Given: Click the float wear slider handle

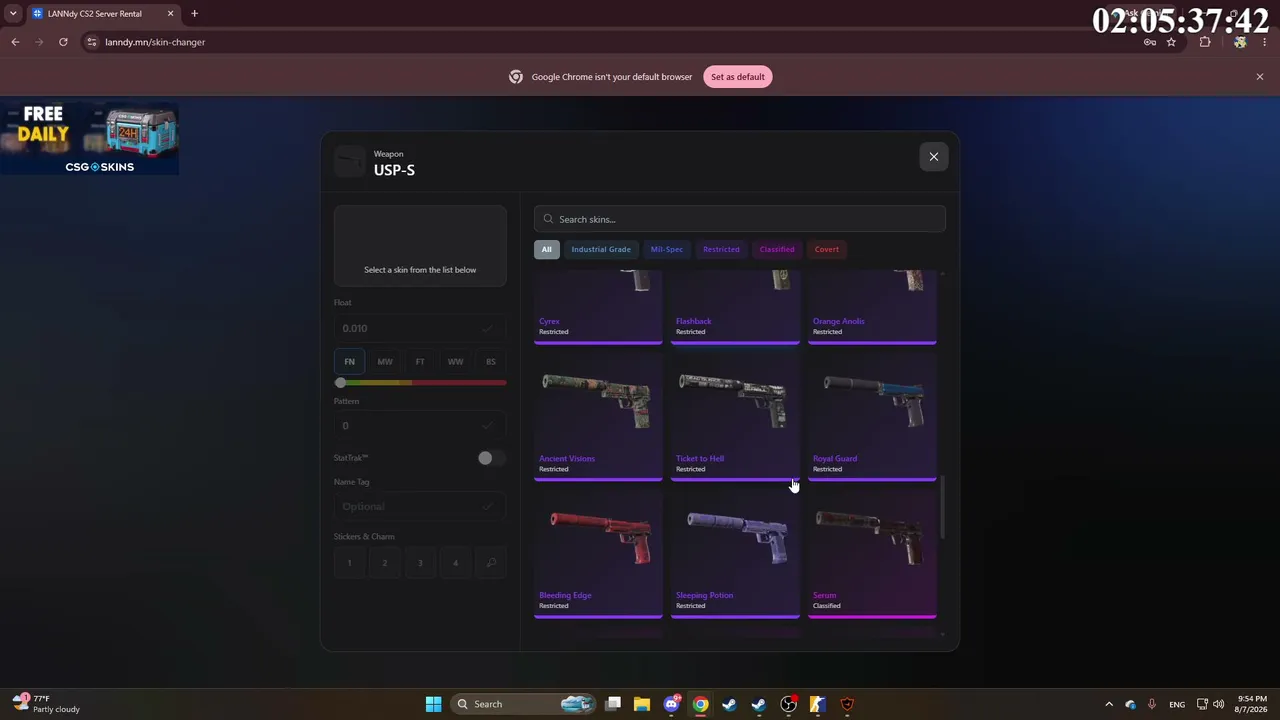Looking at the screenshot, I should 340,383.
